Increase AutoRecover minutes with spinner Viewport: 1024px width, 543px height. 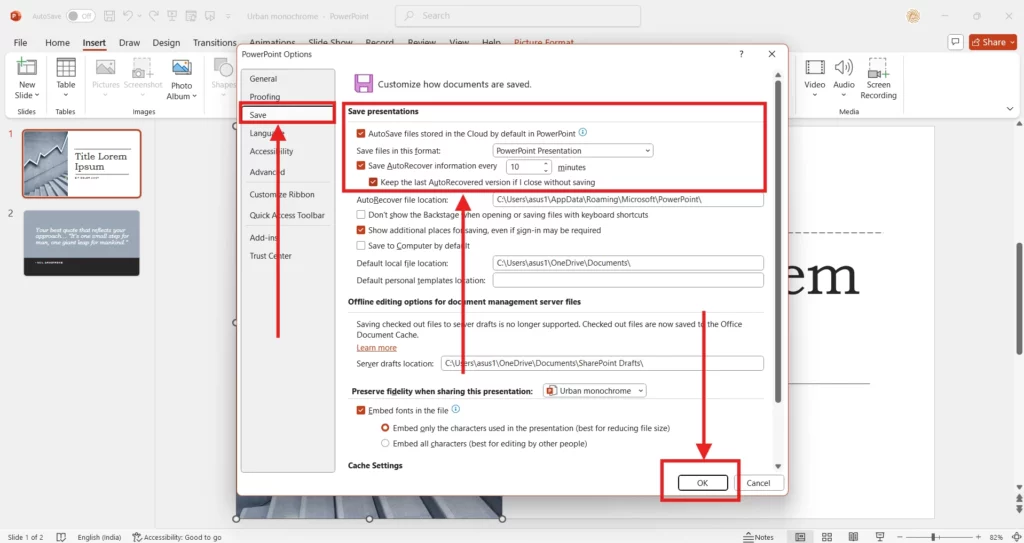point(546,163)
